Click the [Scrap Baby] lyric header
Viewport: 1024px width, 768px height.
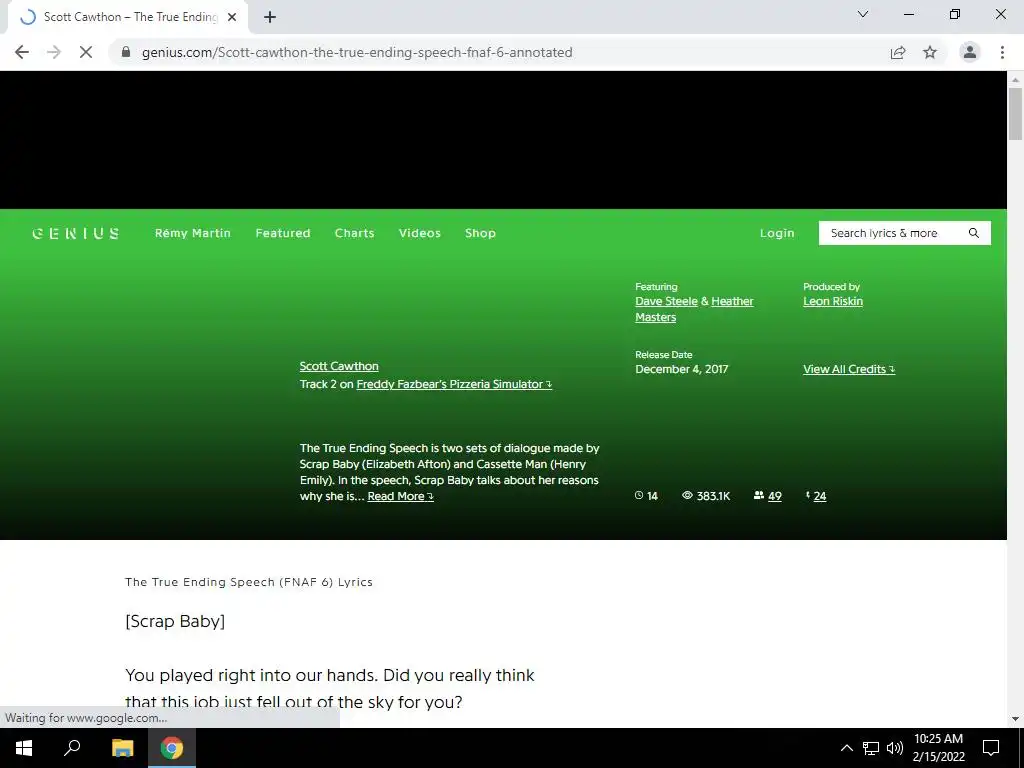(175, 621)
